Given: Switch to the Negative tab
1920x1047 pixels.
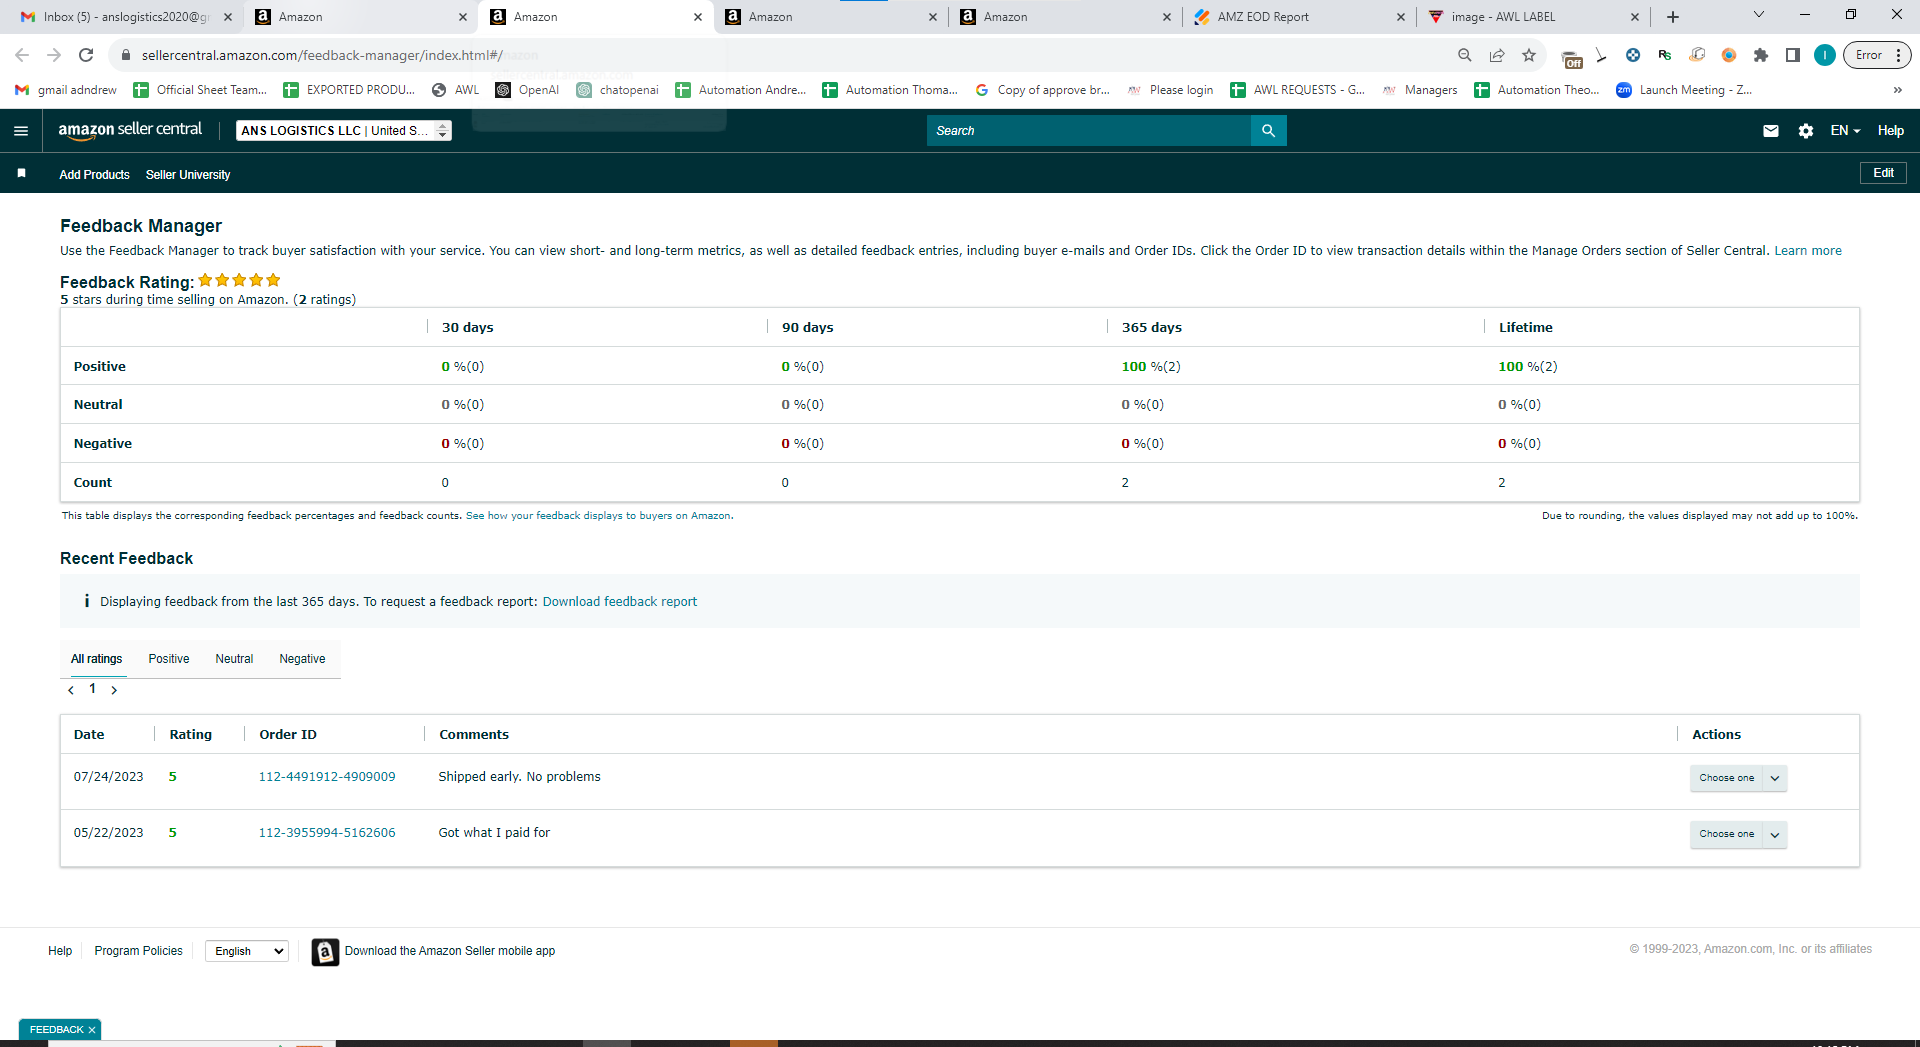Looking at the screenshot, I should pyautogui.click(x=302, y=659).
